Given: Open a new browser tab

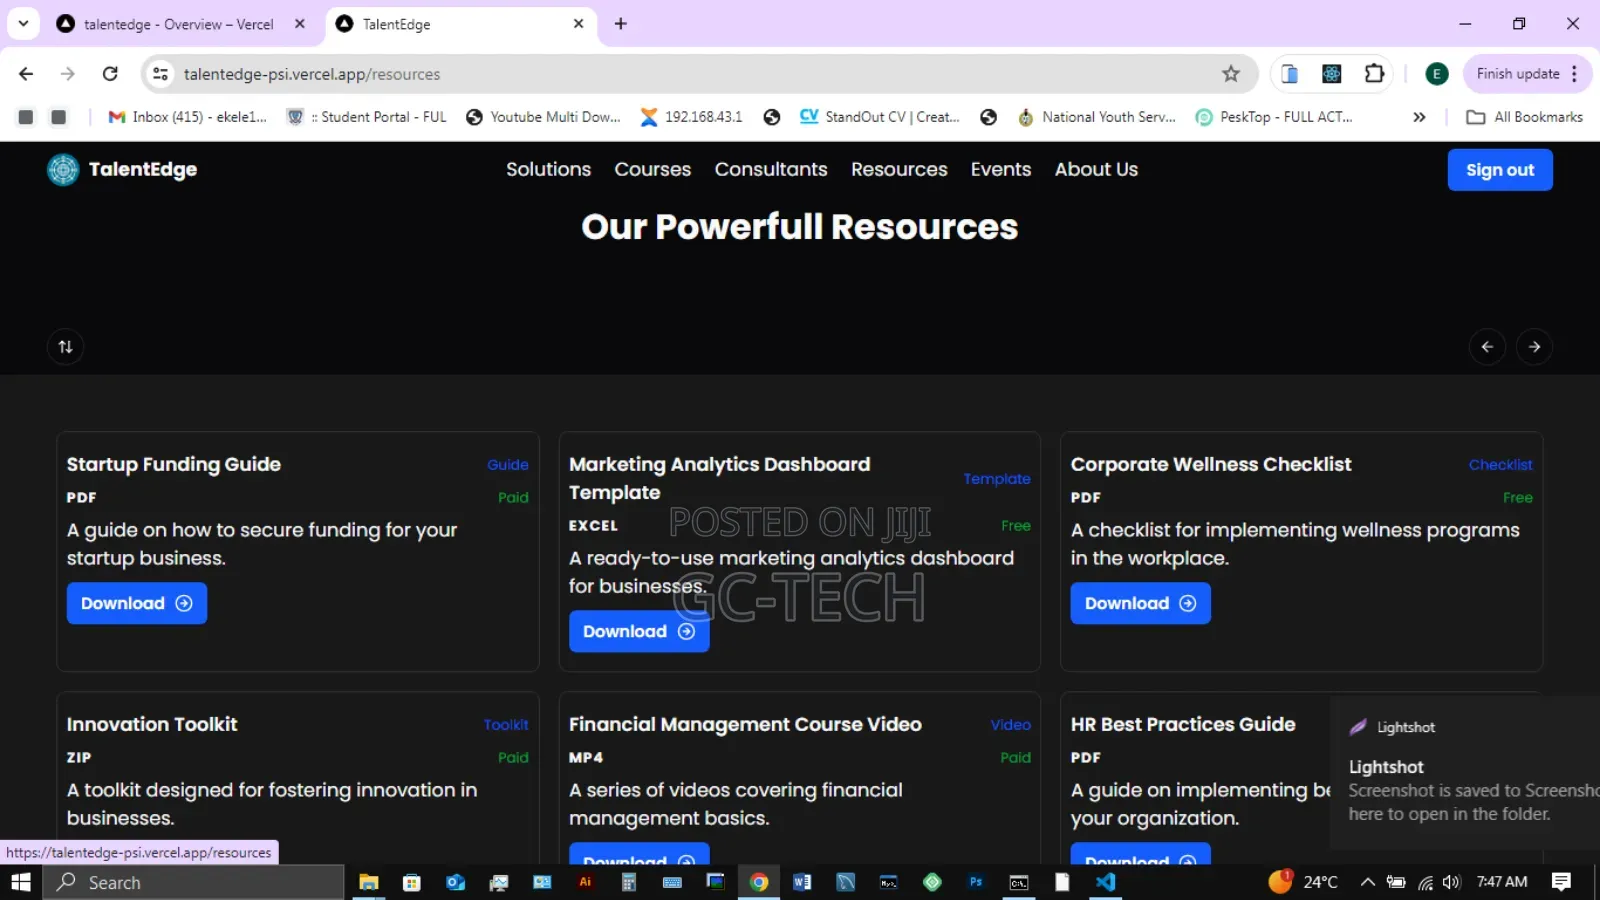Looking at the screenshot, I should [620, 24].
